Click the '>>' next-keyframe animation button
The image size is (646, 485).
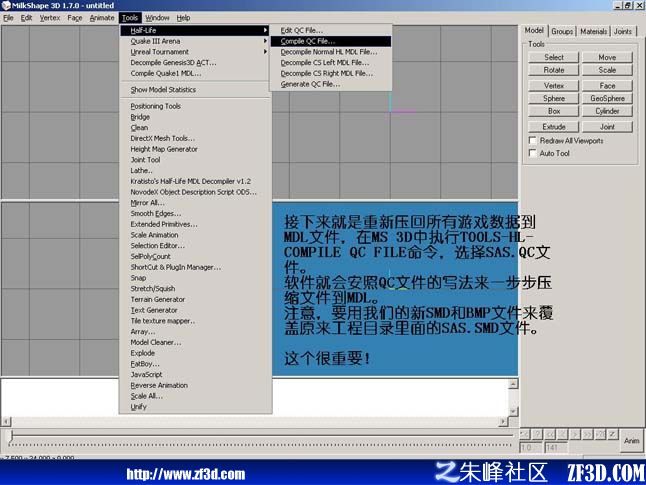[x=587, y=434]
